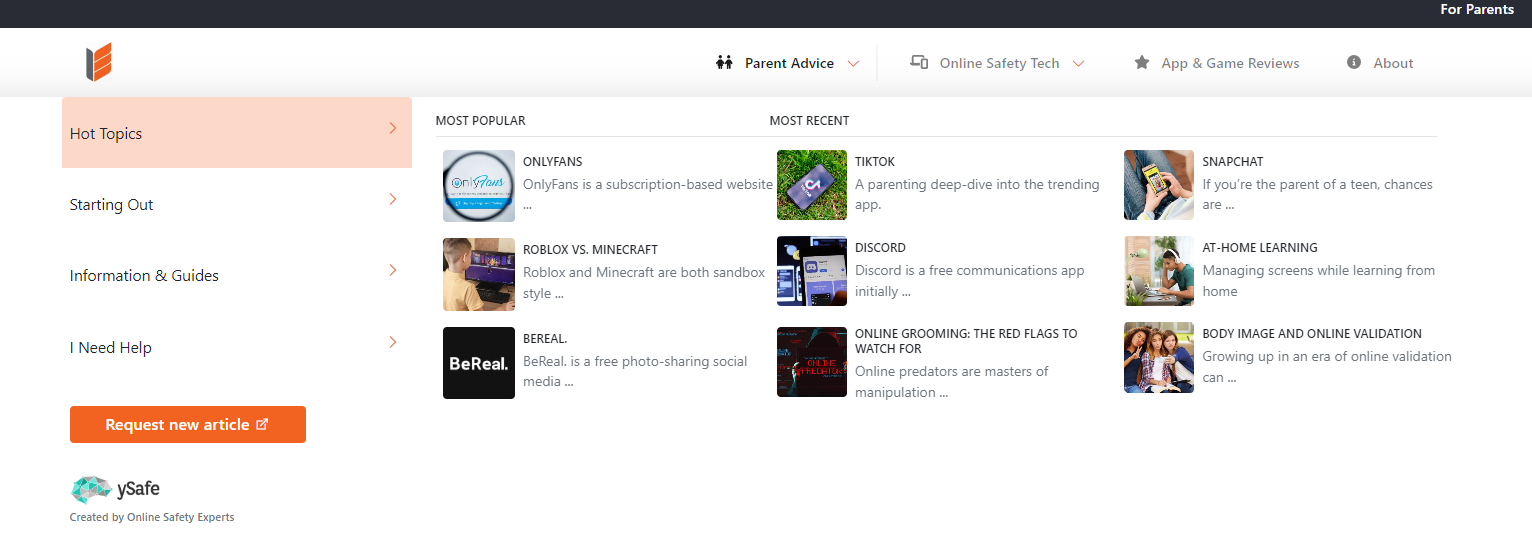The width and height of the screenshot is (1532, 544).
Task: Expand the Parent Advice dropdown chevron
Action: 853,63
